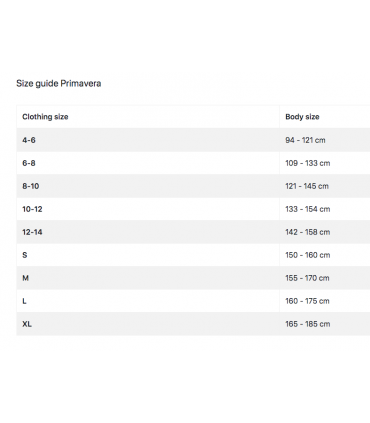Screen dimensions: 370x423
Task: Select the Clothing size column header
Action: point(45,117)
